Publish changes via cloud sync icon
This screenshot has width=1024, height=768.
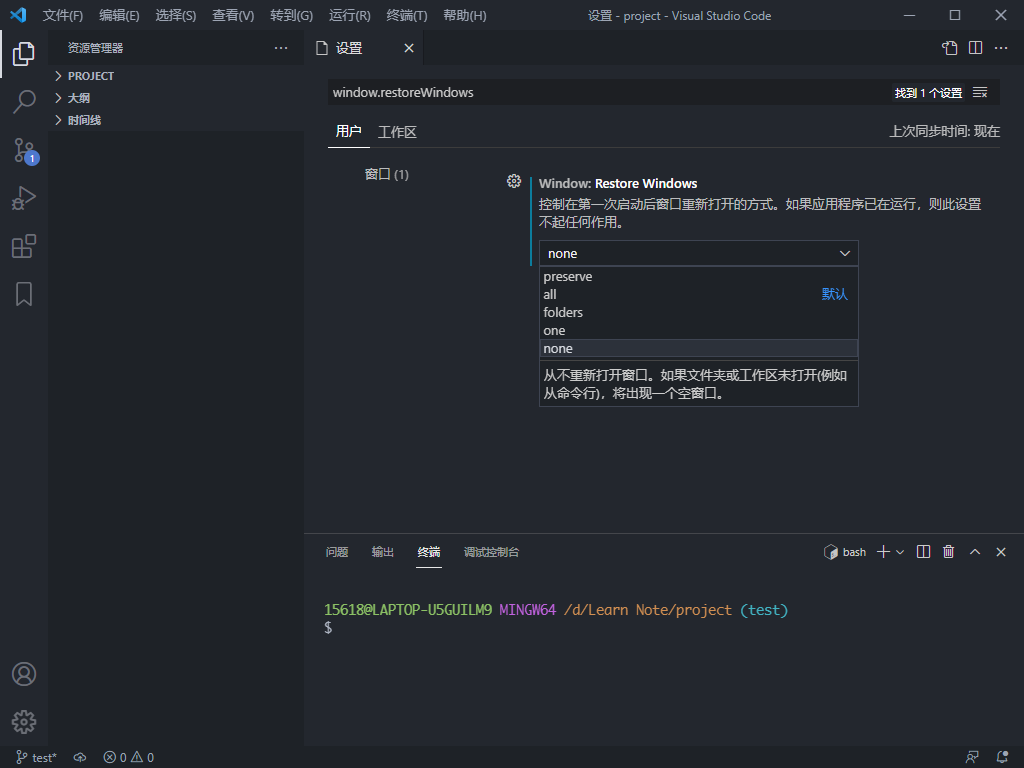[80, 758]
